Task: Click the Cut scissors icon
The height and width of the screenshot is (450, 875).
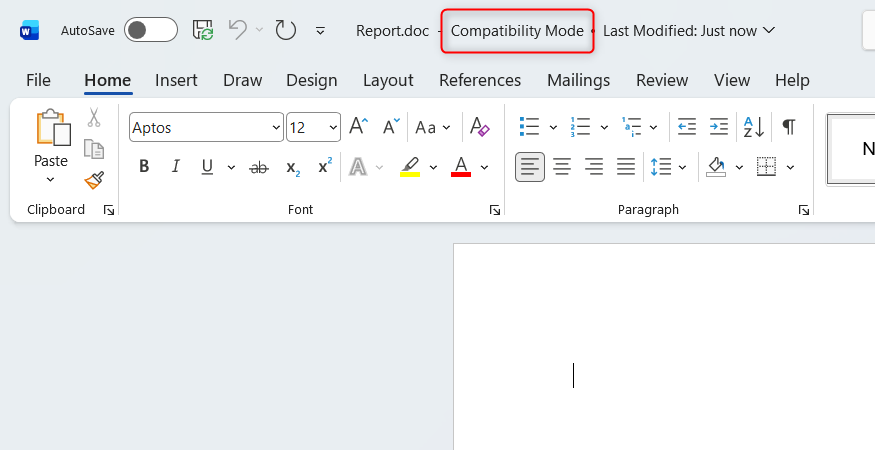Action: 94,117
